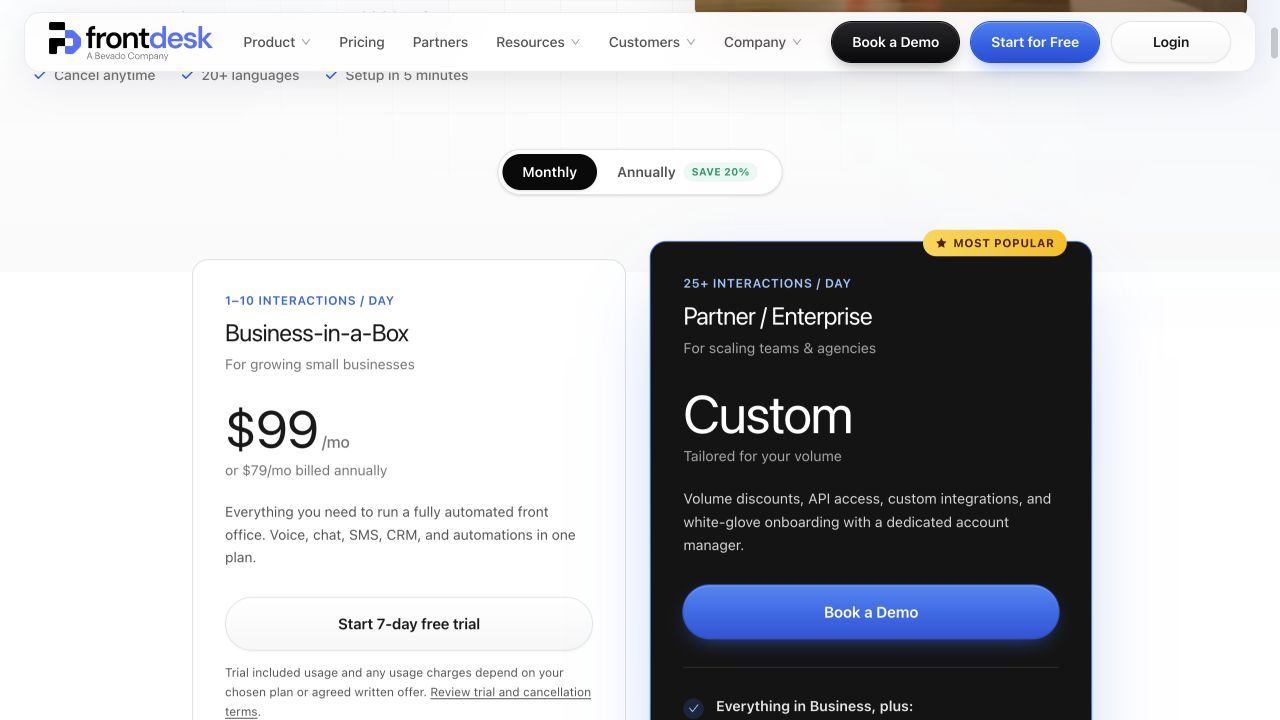Click the checkmark next to Setup in 5 minutes
1280x720 pixels.
[x=331, y=75]
